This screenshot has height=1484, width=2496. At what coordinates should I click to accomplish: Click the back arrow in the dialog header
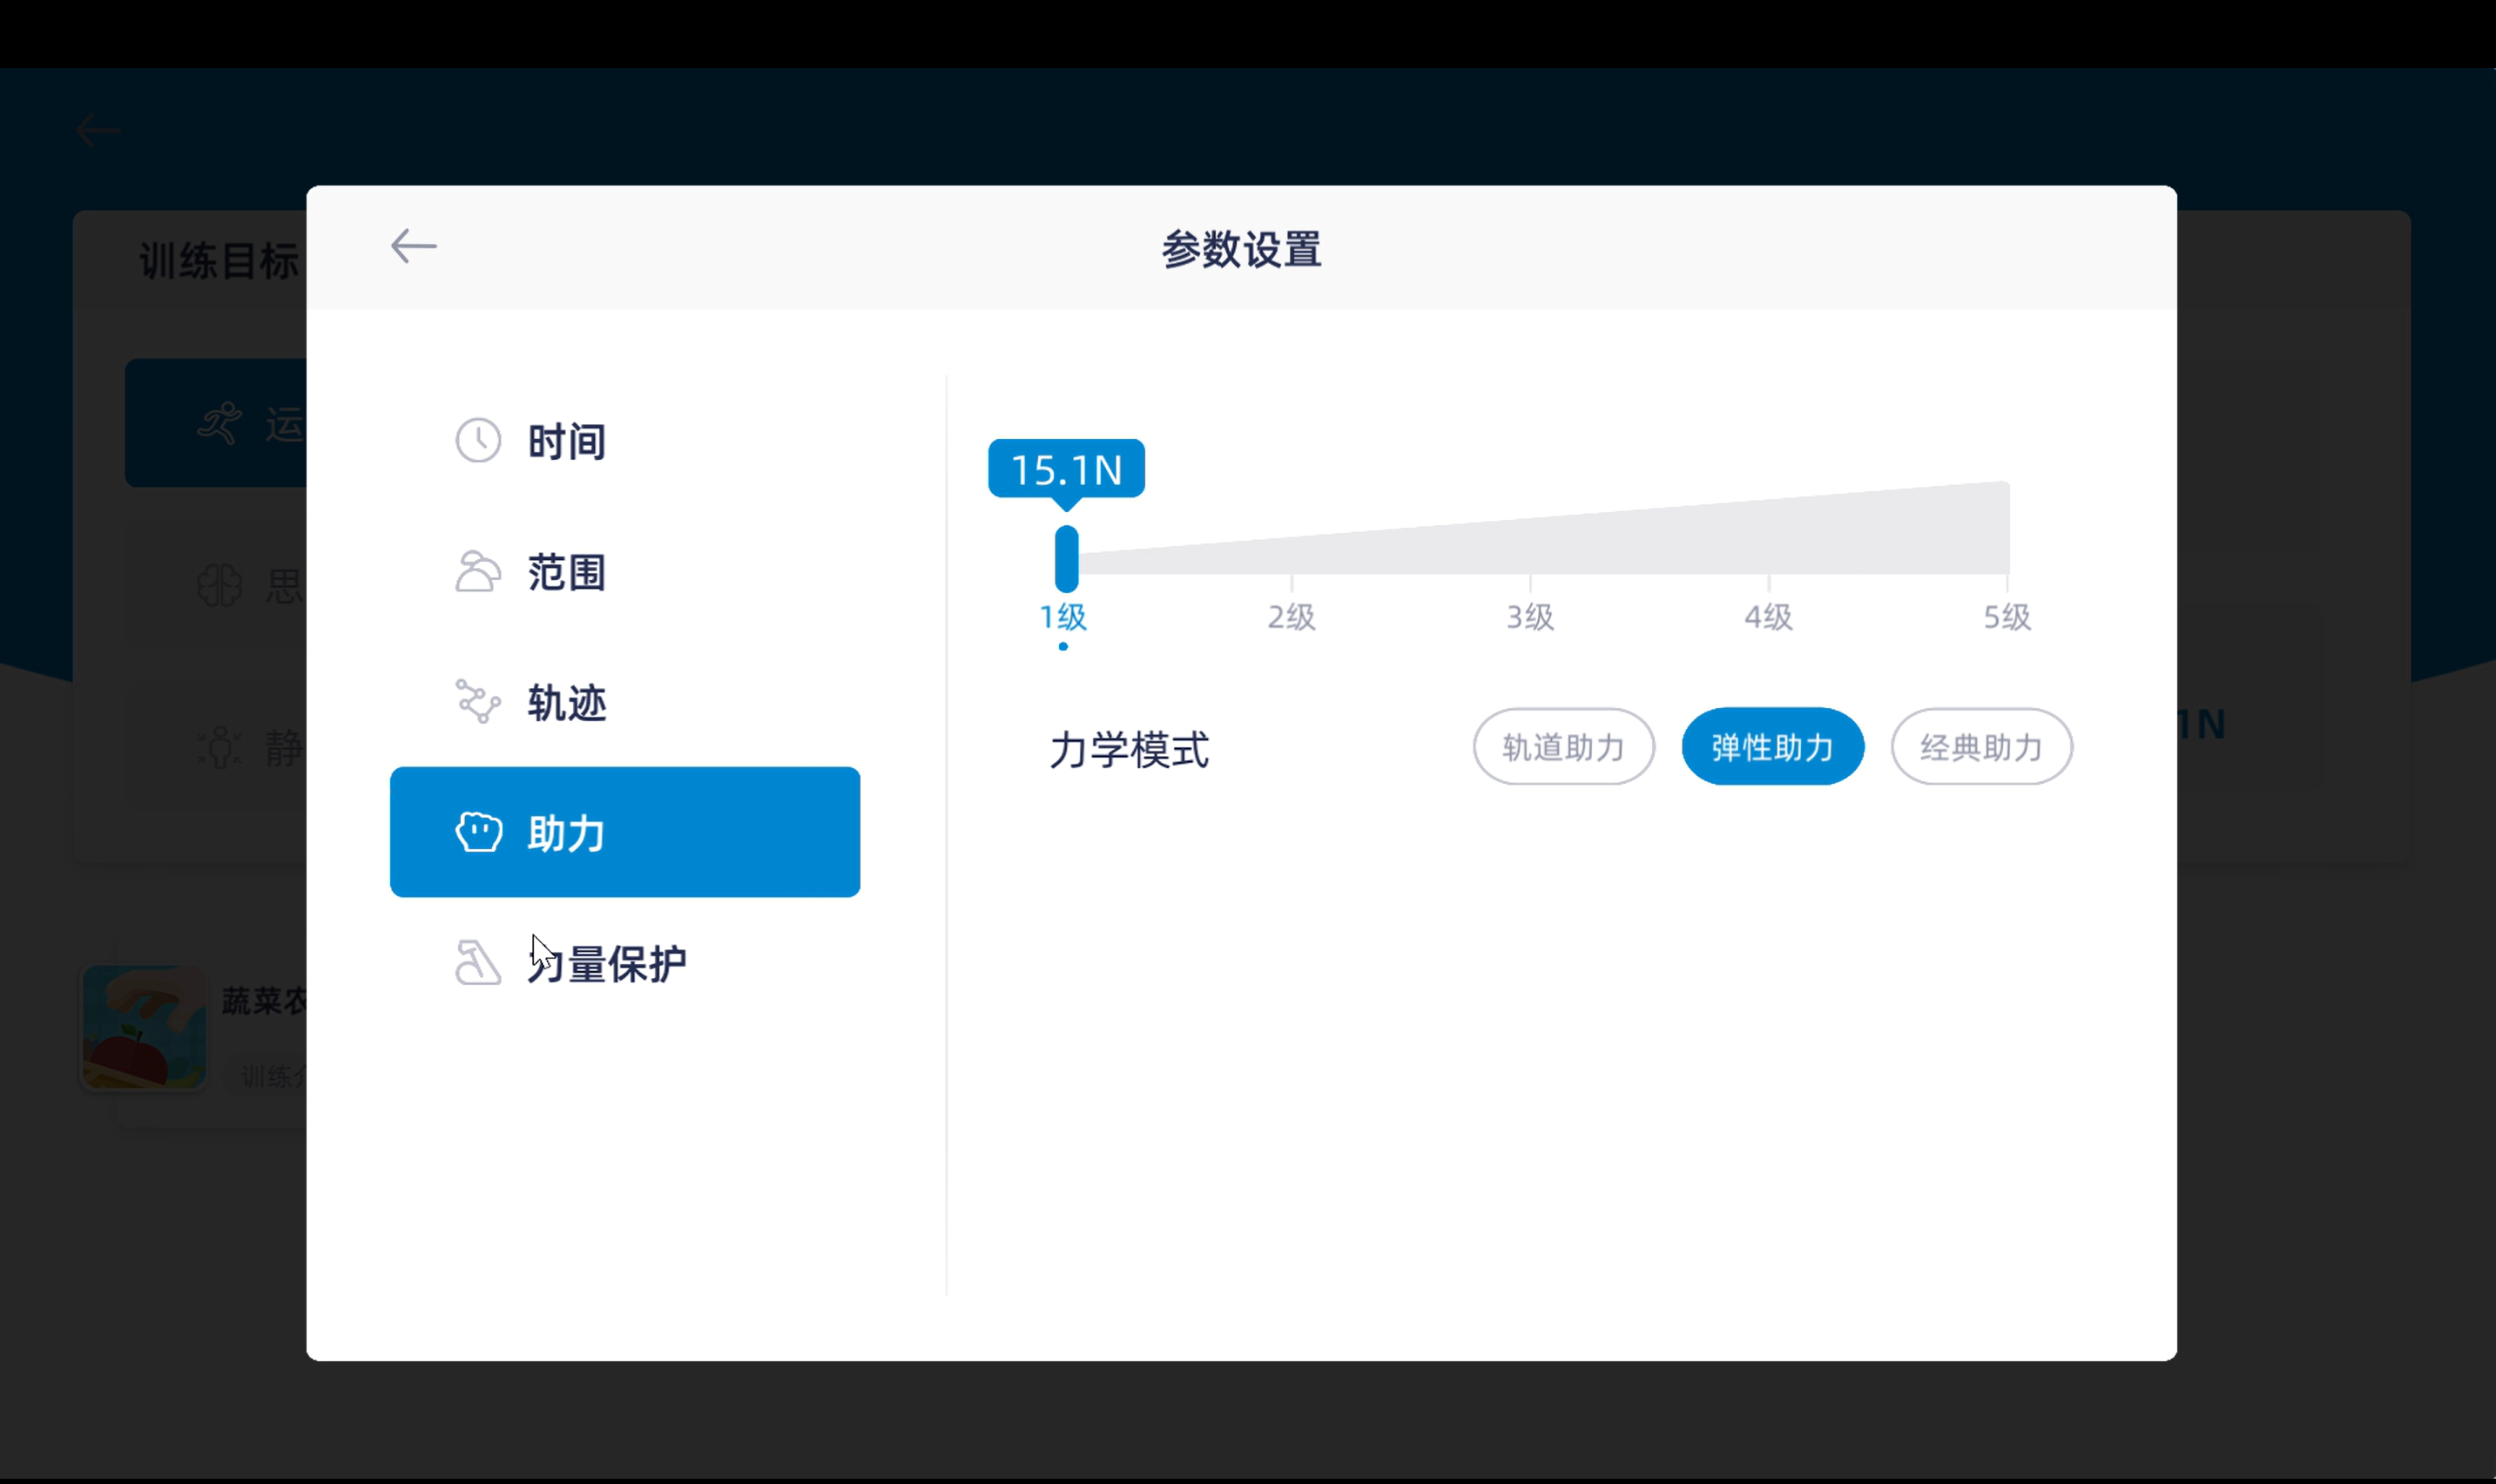click(x=413, y=246)
